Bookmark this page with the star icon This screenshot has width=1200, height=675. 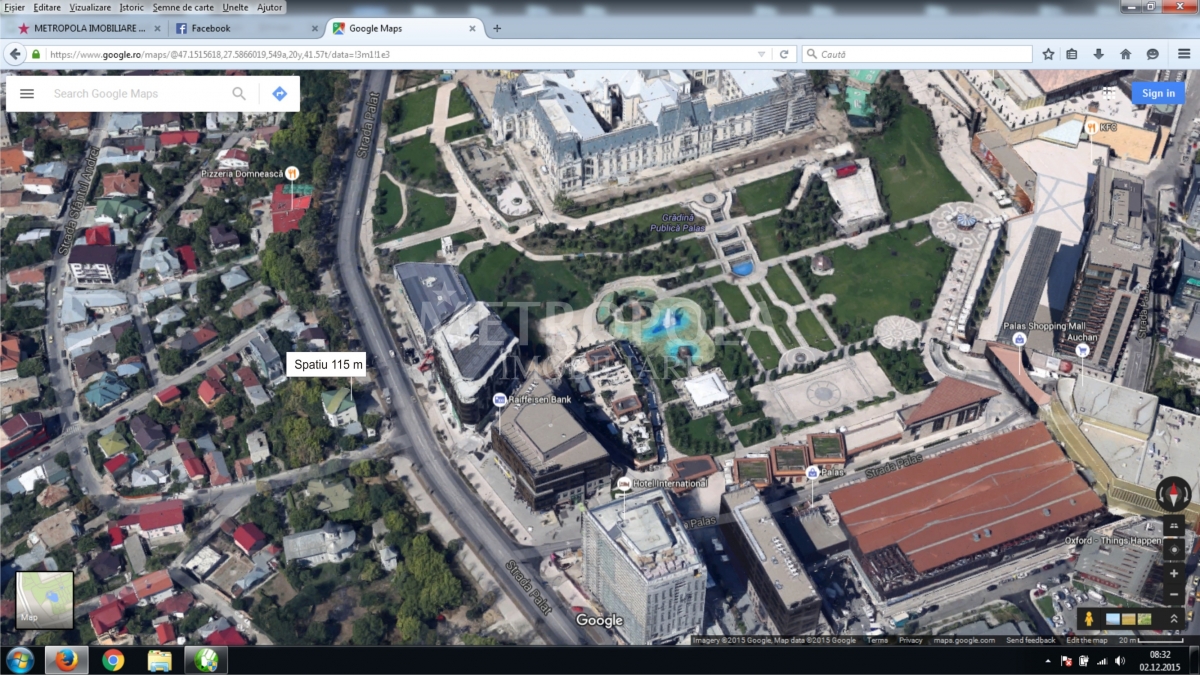pos(1048,54)
